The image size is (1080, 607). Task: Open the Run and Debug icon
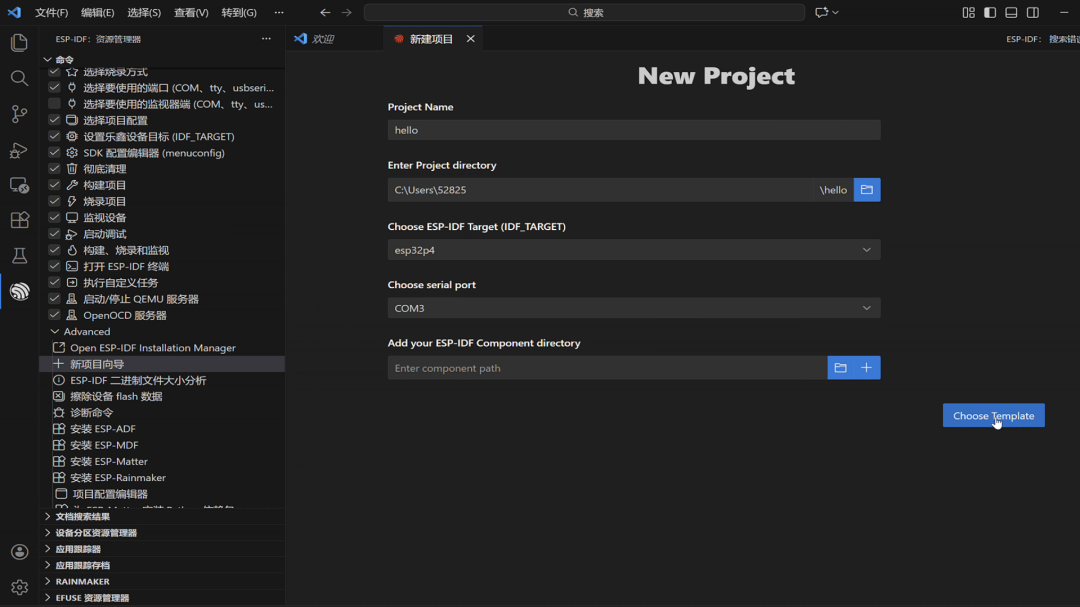(19, 150)
